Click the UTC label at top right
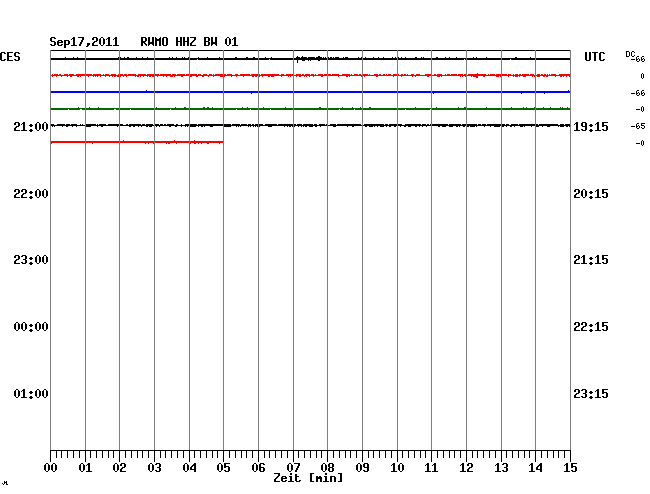650x494 pixels. tap(594, 57)
